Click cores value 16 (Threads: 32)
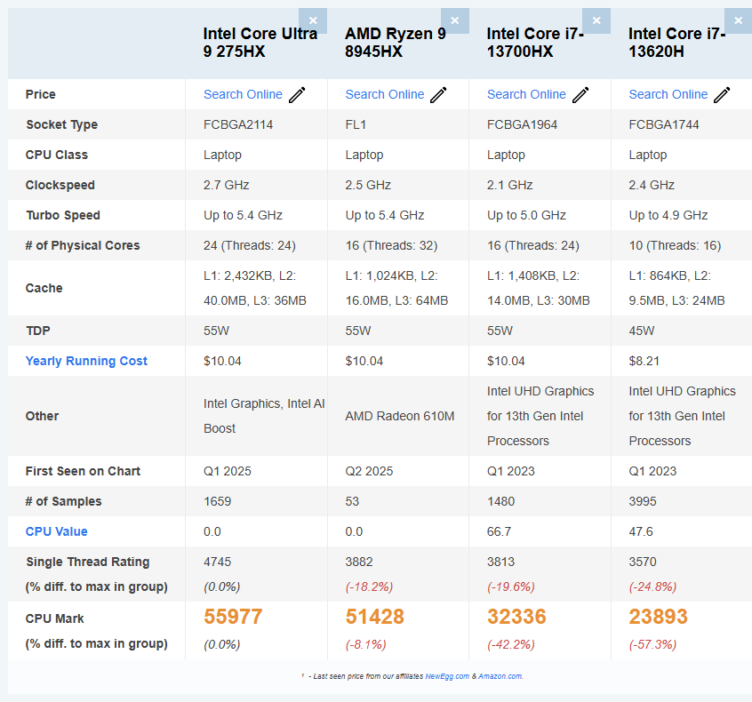 (x=391, y=246)
